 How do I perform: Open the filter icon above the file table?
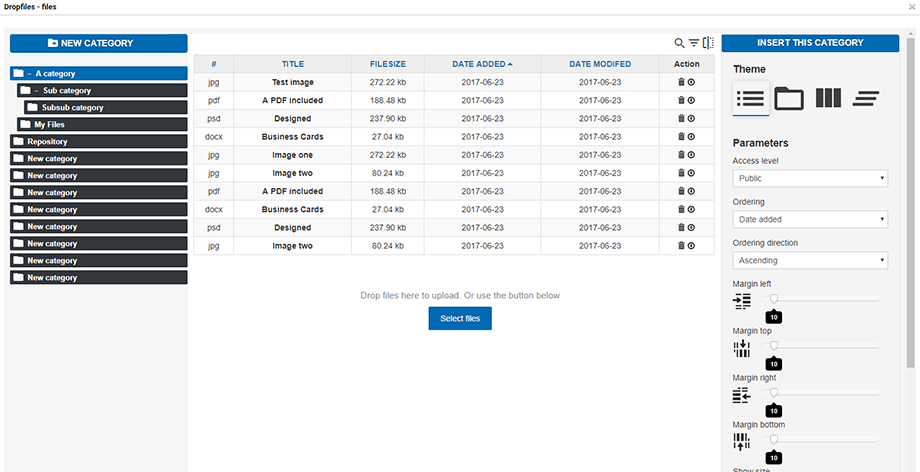[694, 43]
